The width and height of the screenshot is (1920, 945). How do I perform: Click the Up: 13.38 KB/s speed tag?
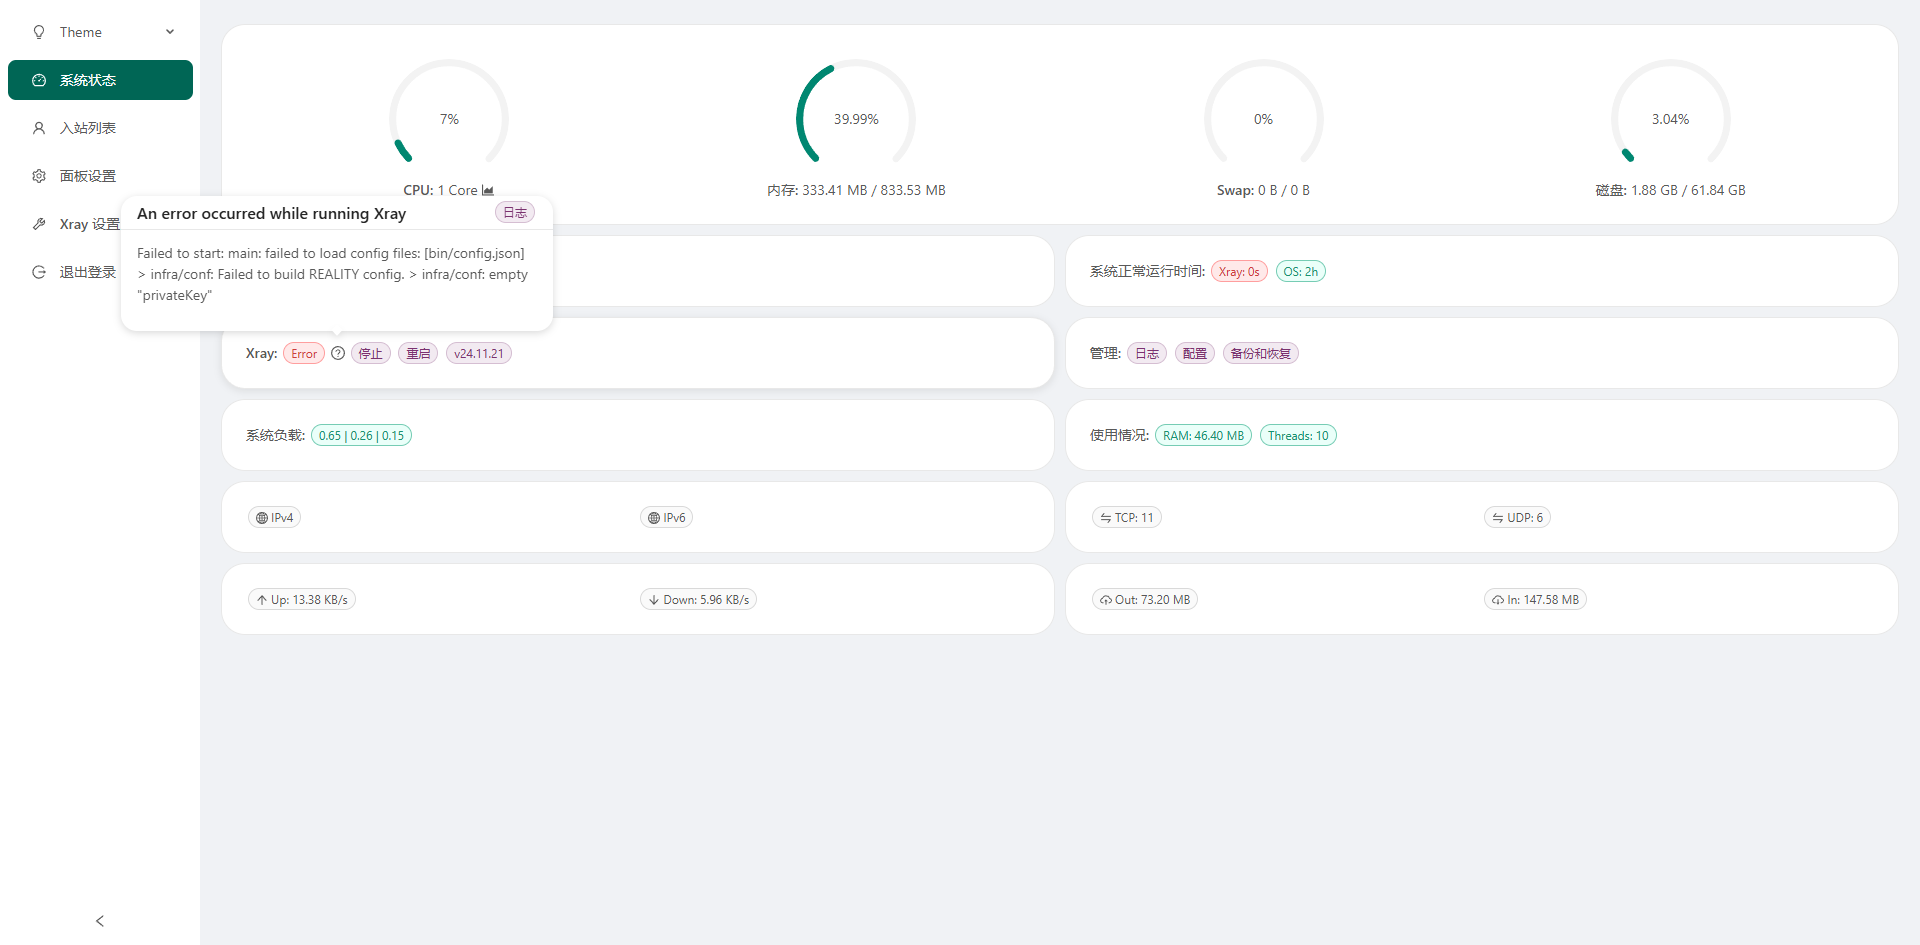pyautogui.click(x=302, y=599)
